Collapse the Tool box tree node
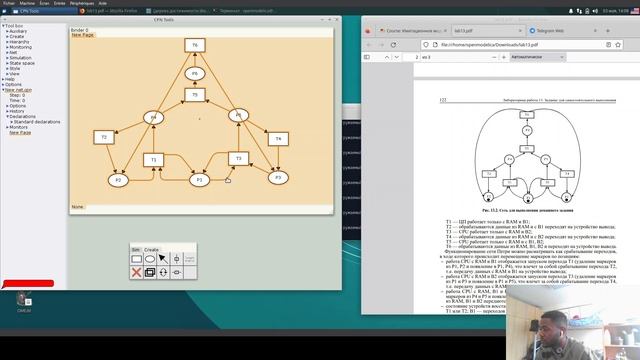The height and width of the screenshot is (360, 640). point(3,26)
